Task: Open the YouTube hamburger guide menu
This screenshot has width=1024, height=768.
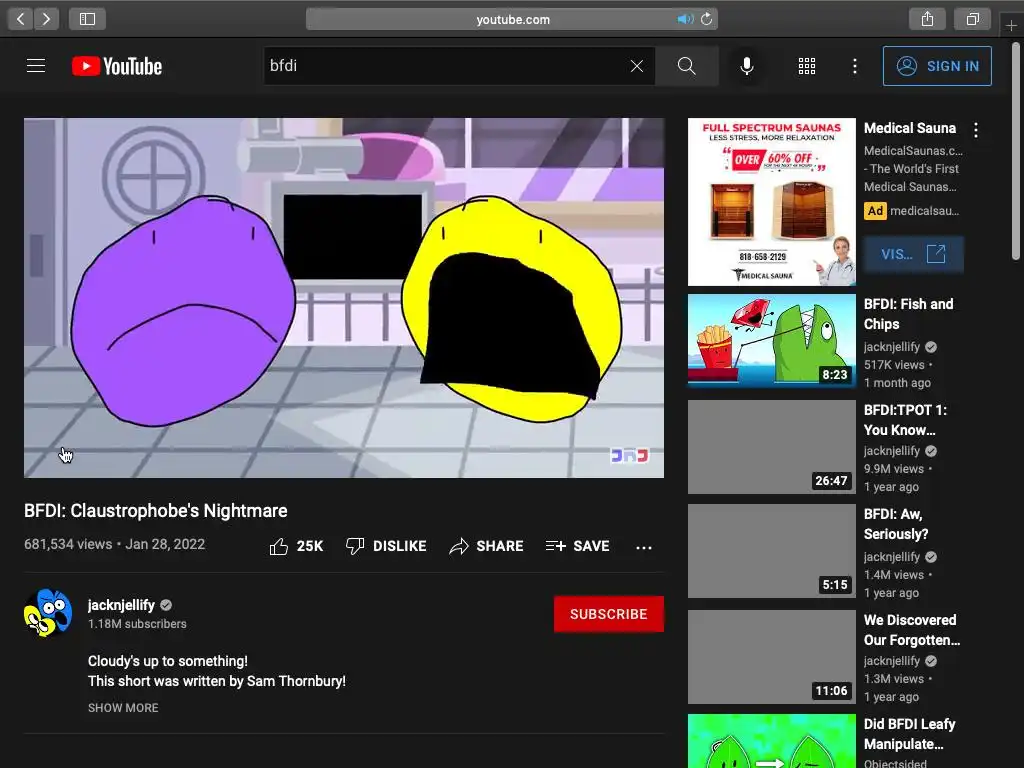Action: click(36, 66)
